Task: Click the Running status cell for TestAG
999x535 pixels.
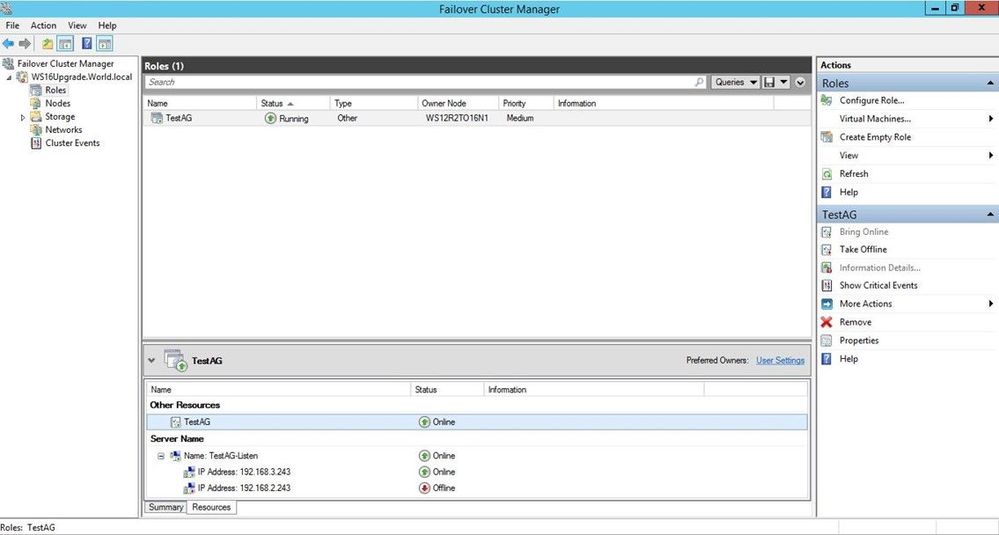Action: (x=287, y=118)
